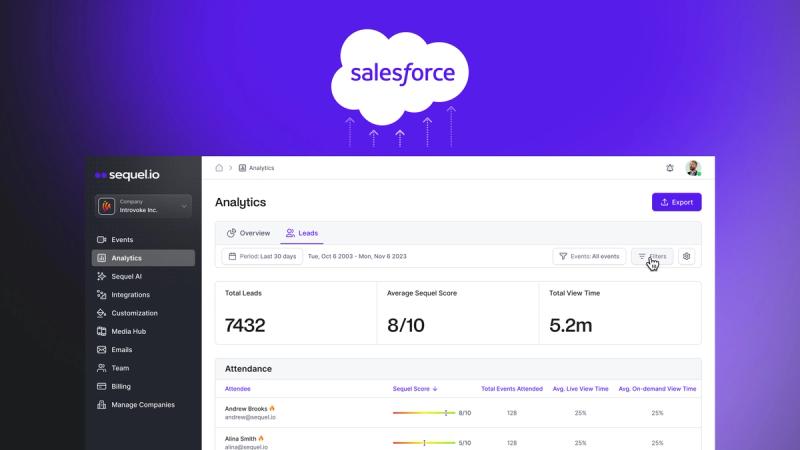
Task: Open Sequel AI section
Action: click(x=143, y=276)
